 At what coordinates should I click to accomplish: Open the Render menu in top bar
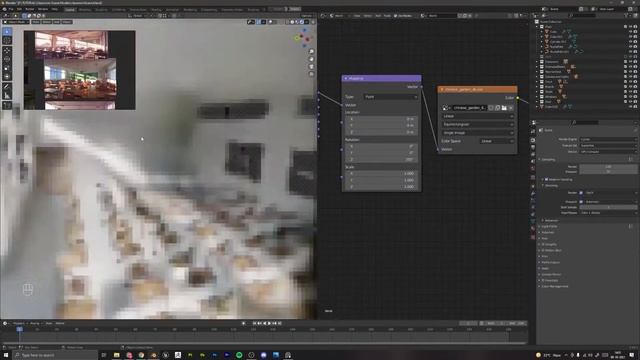coord(30,9)
